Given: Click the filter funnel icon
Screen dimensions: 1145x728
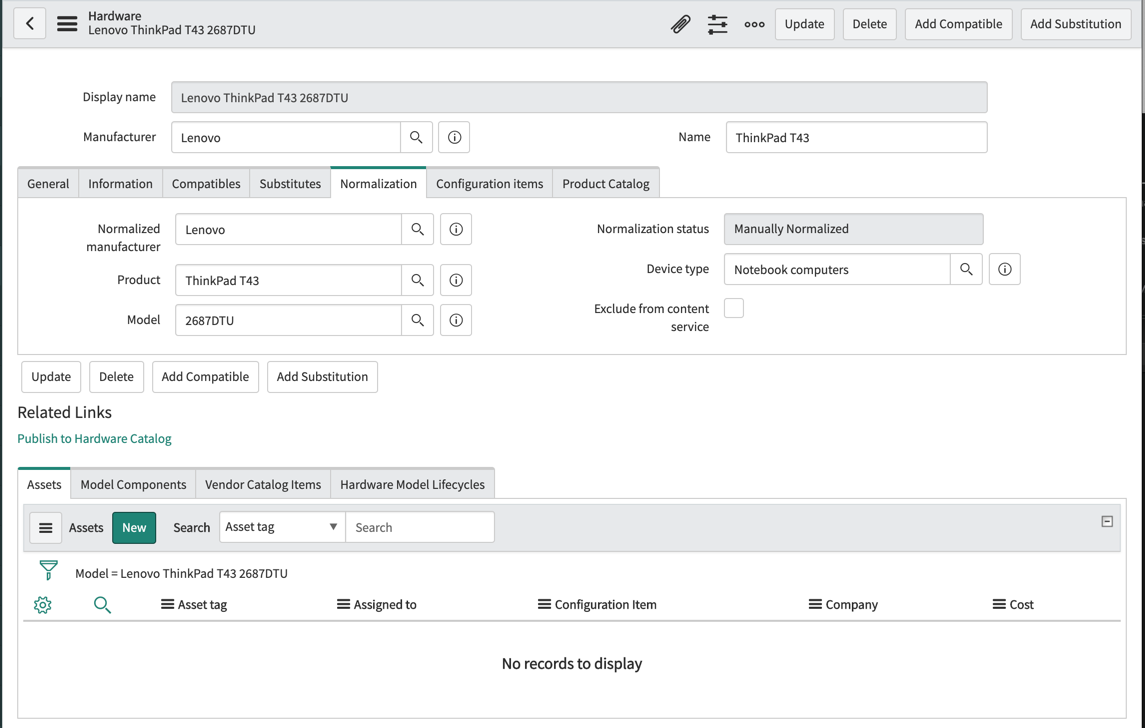Looking at the screenshot, I should coord(48,570).
